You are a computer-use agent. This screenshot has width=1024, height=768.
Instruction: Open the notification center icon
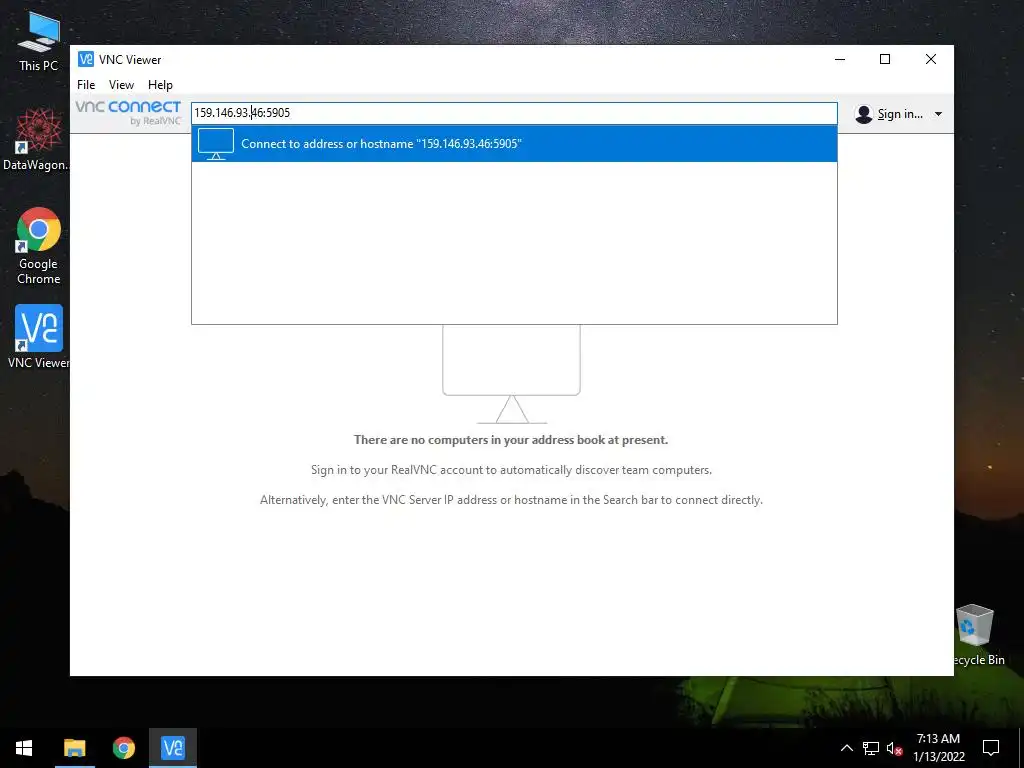tap(991, 748)
